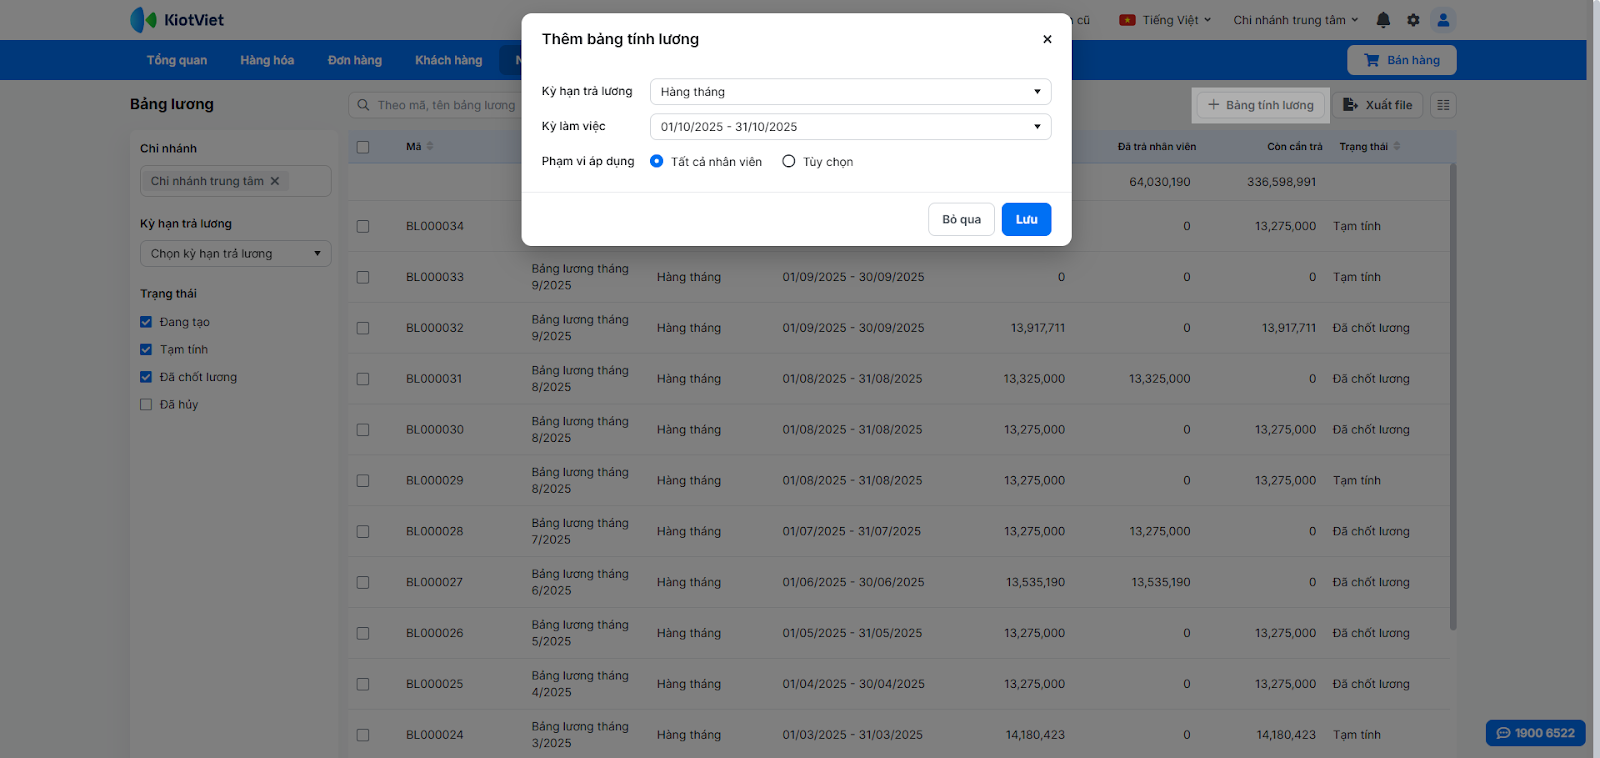Select the Tùy chọn radio option
This screenshot has width=1600, height=758.
click(x=789, y=161)
